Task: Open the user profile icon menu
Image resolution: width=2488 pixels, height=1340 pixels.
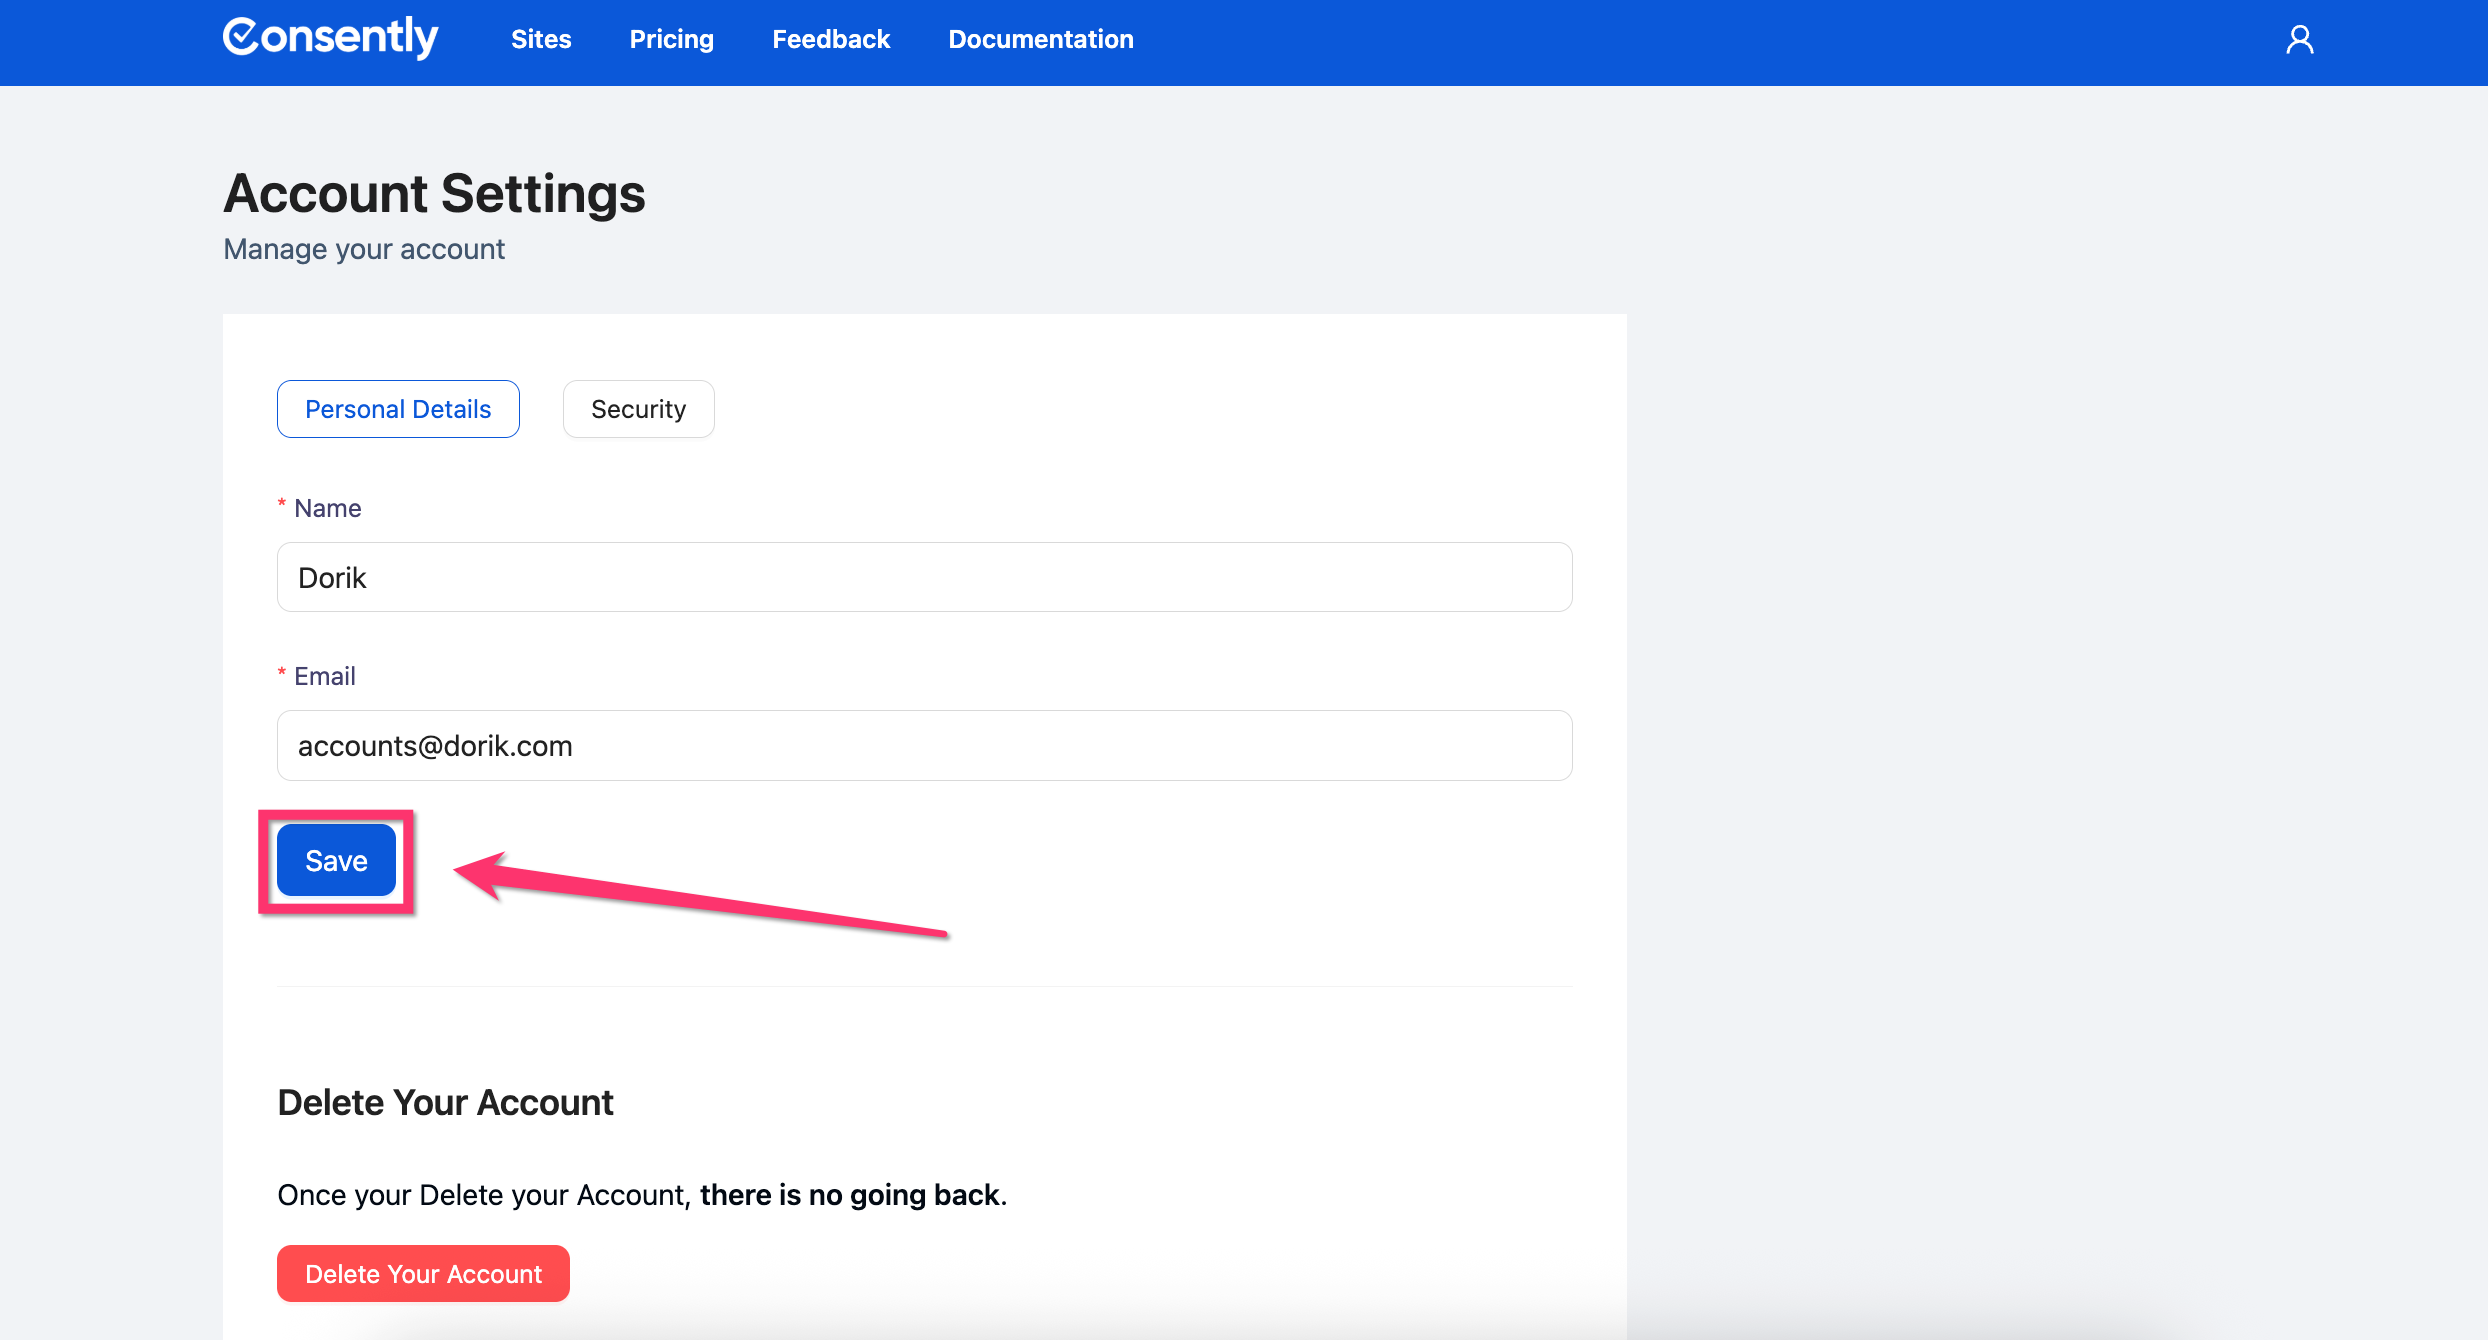Action: coord(2299,40)
